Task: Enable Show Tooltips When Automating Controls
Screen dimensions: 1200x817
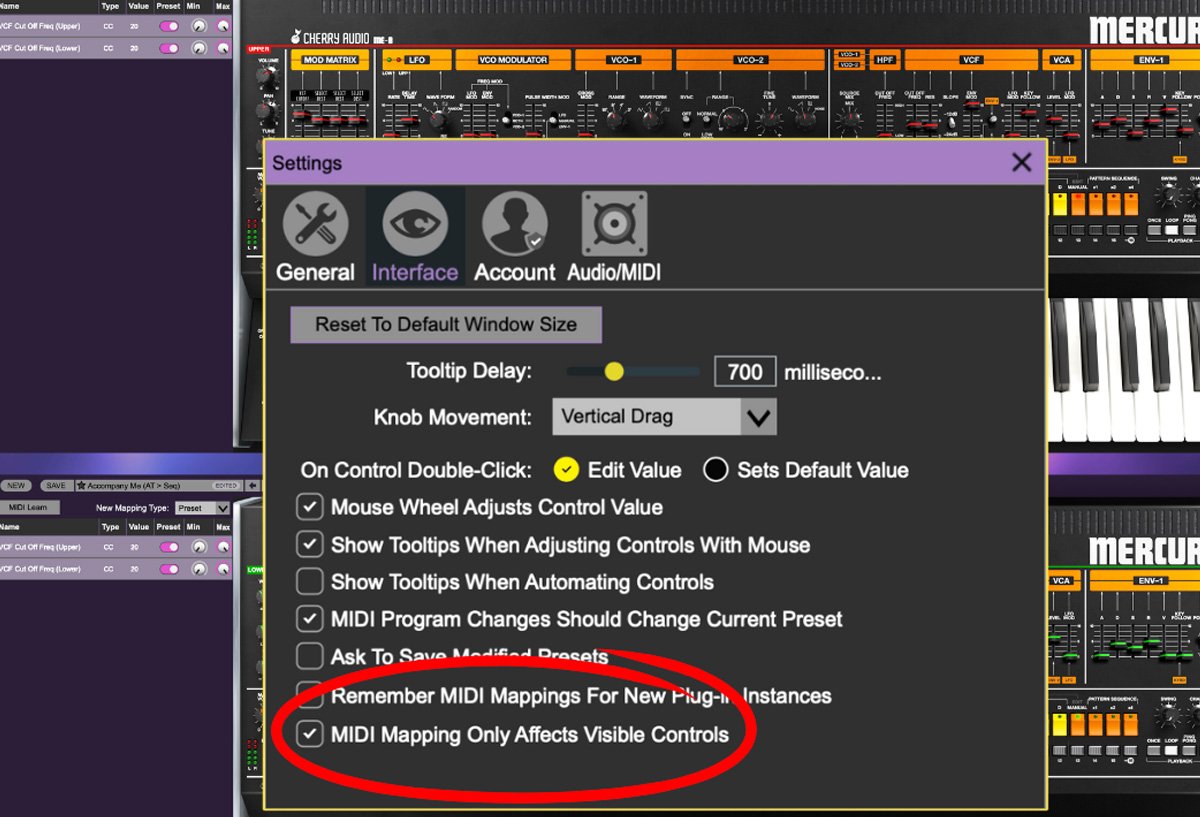Action: point(310,581)
